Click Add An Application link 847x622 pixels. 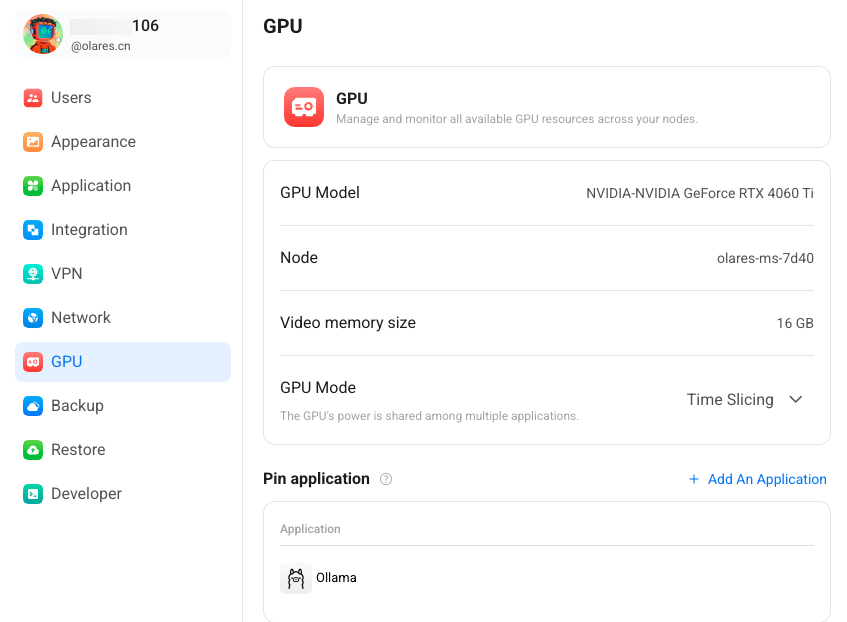click(767, 479)
